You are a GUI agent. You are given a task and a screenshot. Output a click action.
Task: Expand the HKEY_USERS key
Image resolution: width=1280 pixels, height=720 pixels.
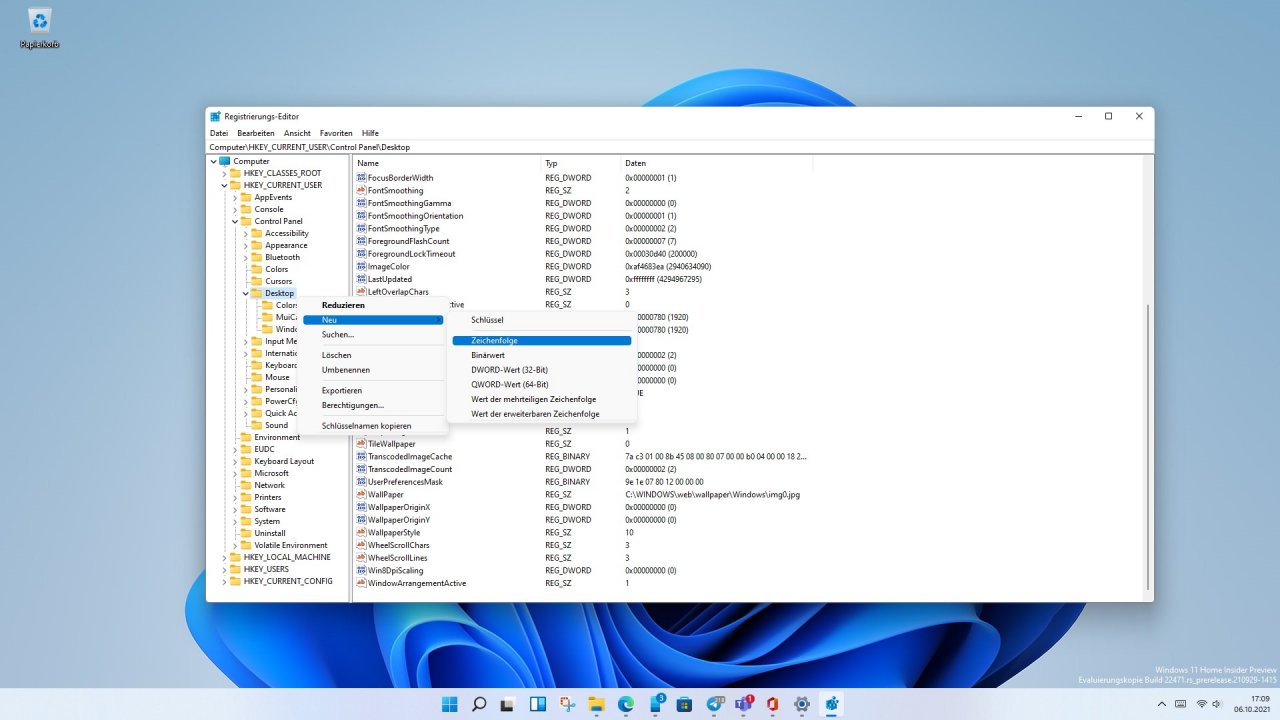(224, 569)
